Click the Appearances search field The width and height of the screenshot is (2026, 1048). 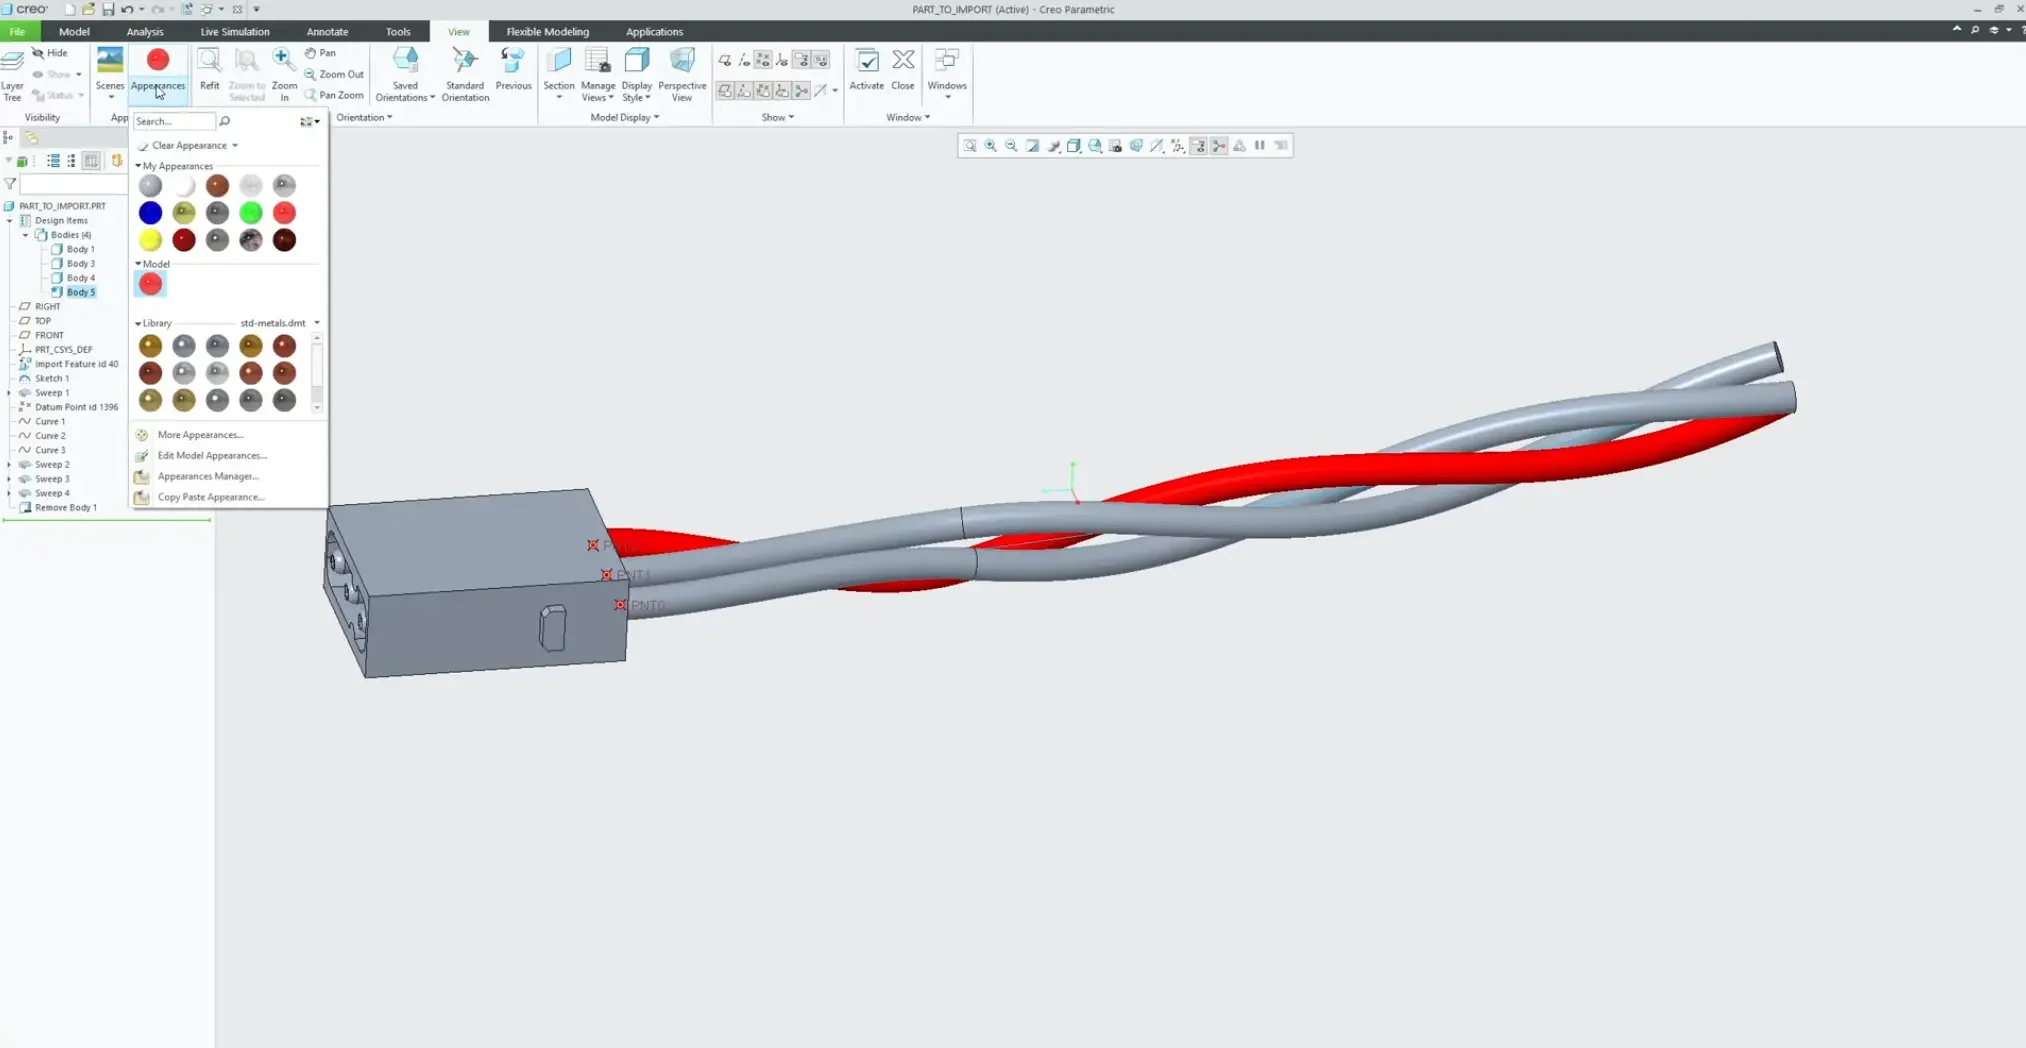(x=175, y=121)
